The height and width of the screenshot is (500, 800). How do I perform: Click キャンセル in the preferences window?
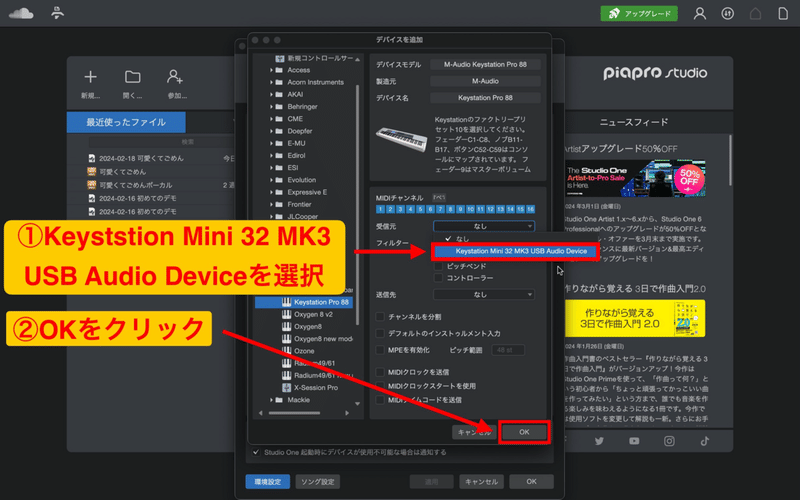481,482
